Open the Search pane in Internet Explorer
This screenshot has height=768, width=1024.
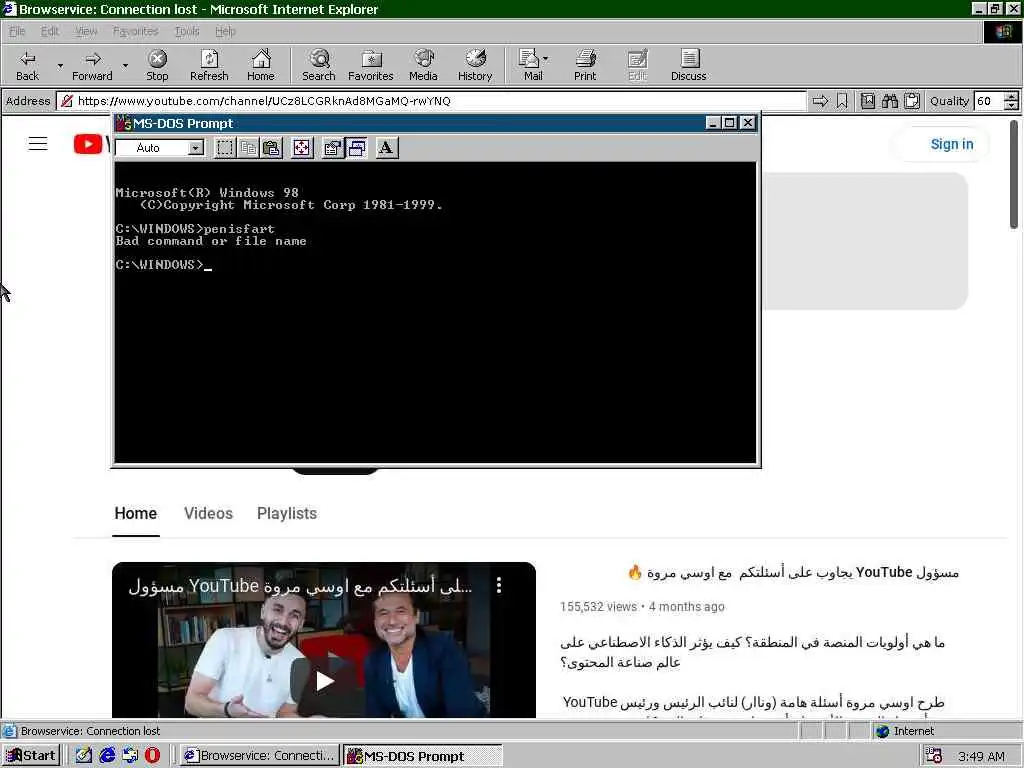click(x=319, y=65)
